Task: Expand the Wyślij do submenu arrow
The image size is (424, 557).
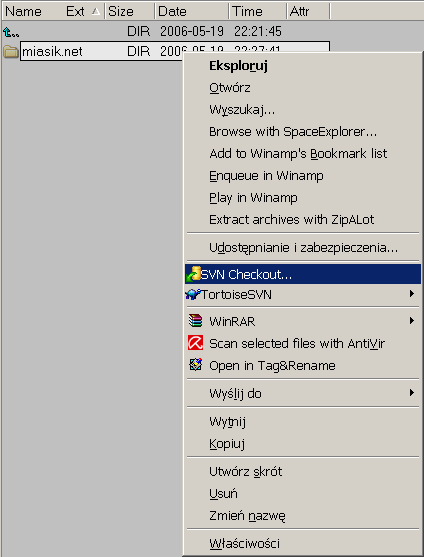Action: click(x=412, y=393)
